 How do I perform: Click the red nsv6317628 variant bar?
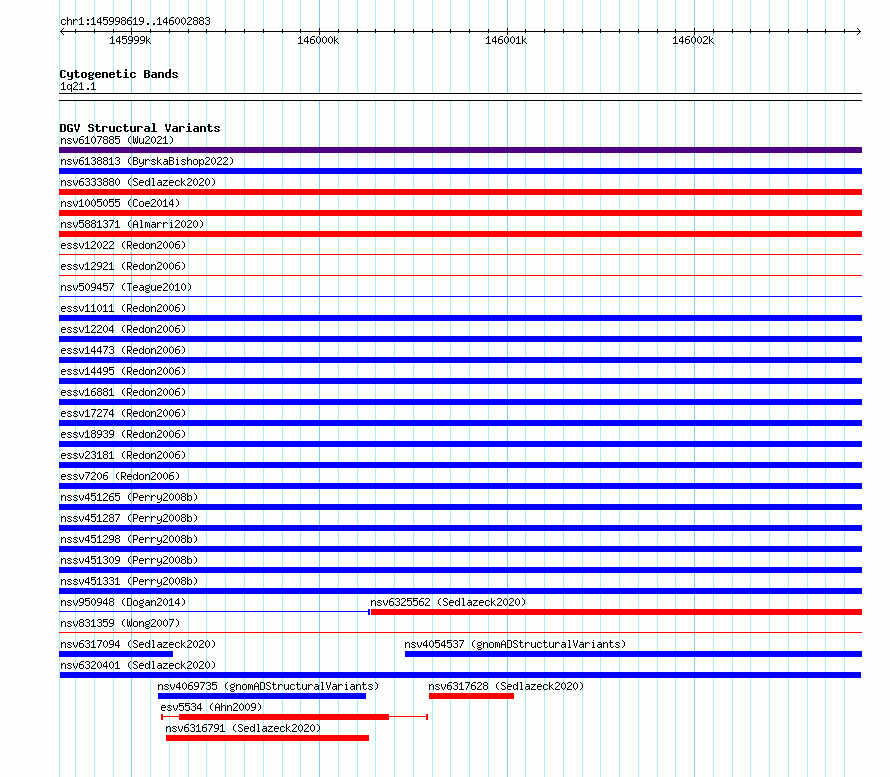[471, 696]
